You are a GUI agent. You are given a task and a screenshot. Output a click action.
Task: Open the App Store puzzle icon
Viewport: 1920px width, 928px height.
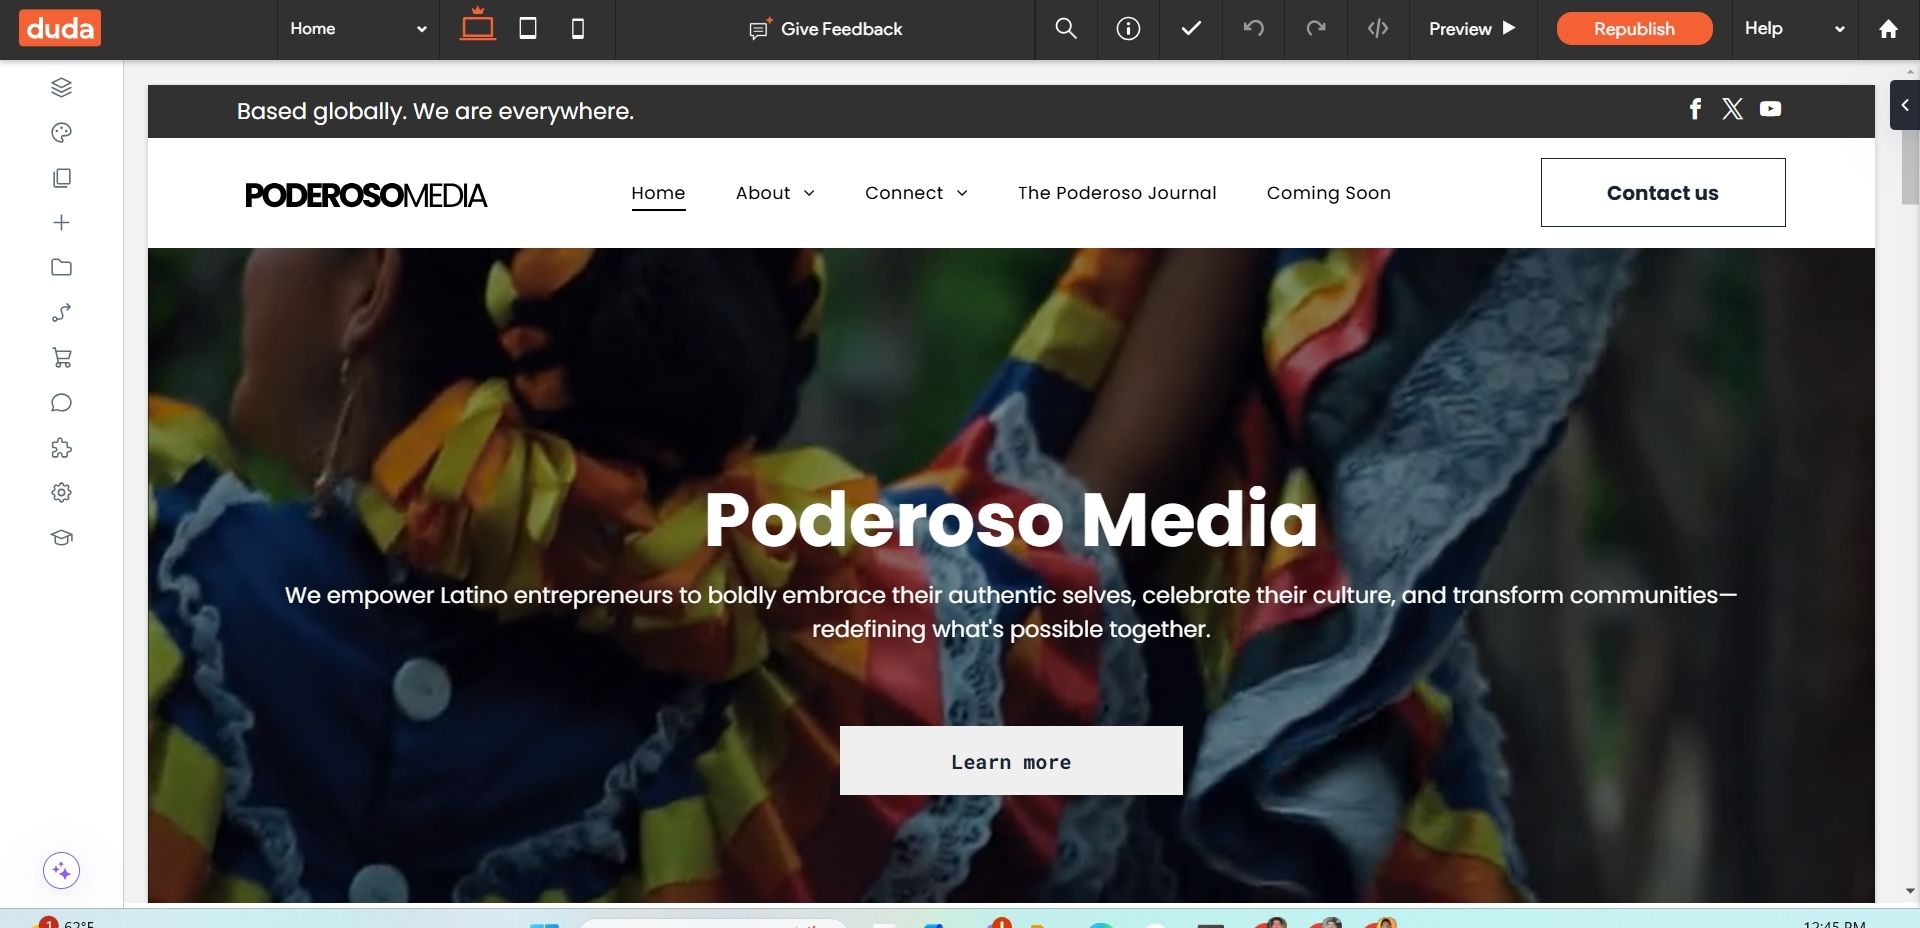point(61,447)
